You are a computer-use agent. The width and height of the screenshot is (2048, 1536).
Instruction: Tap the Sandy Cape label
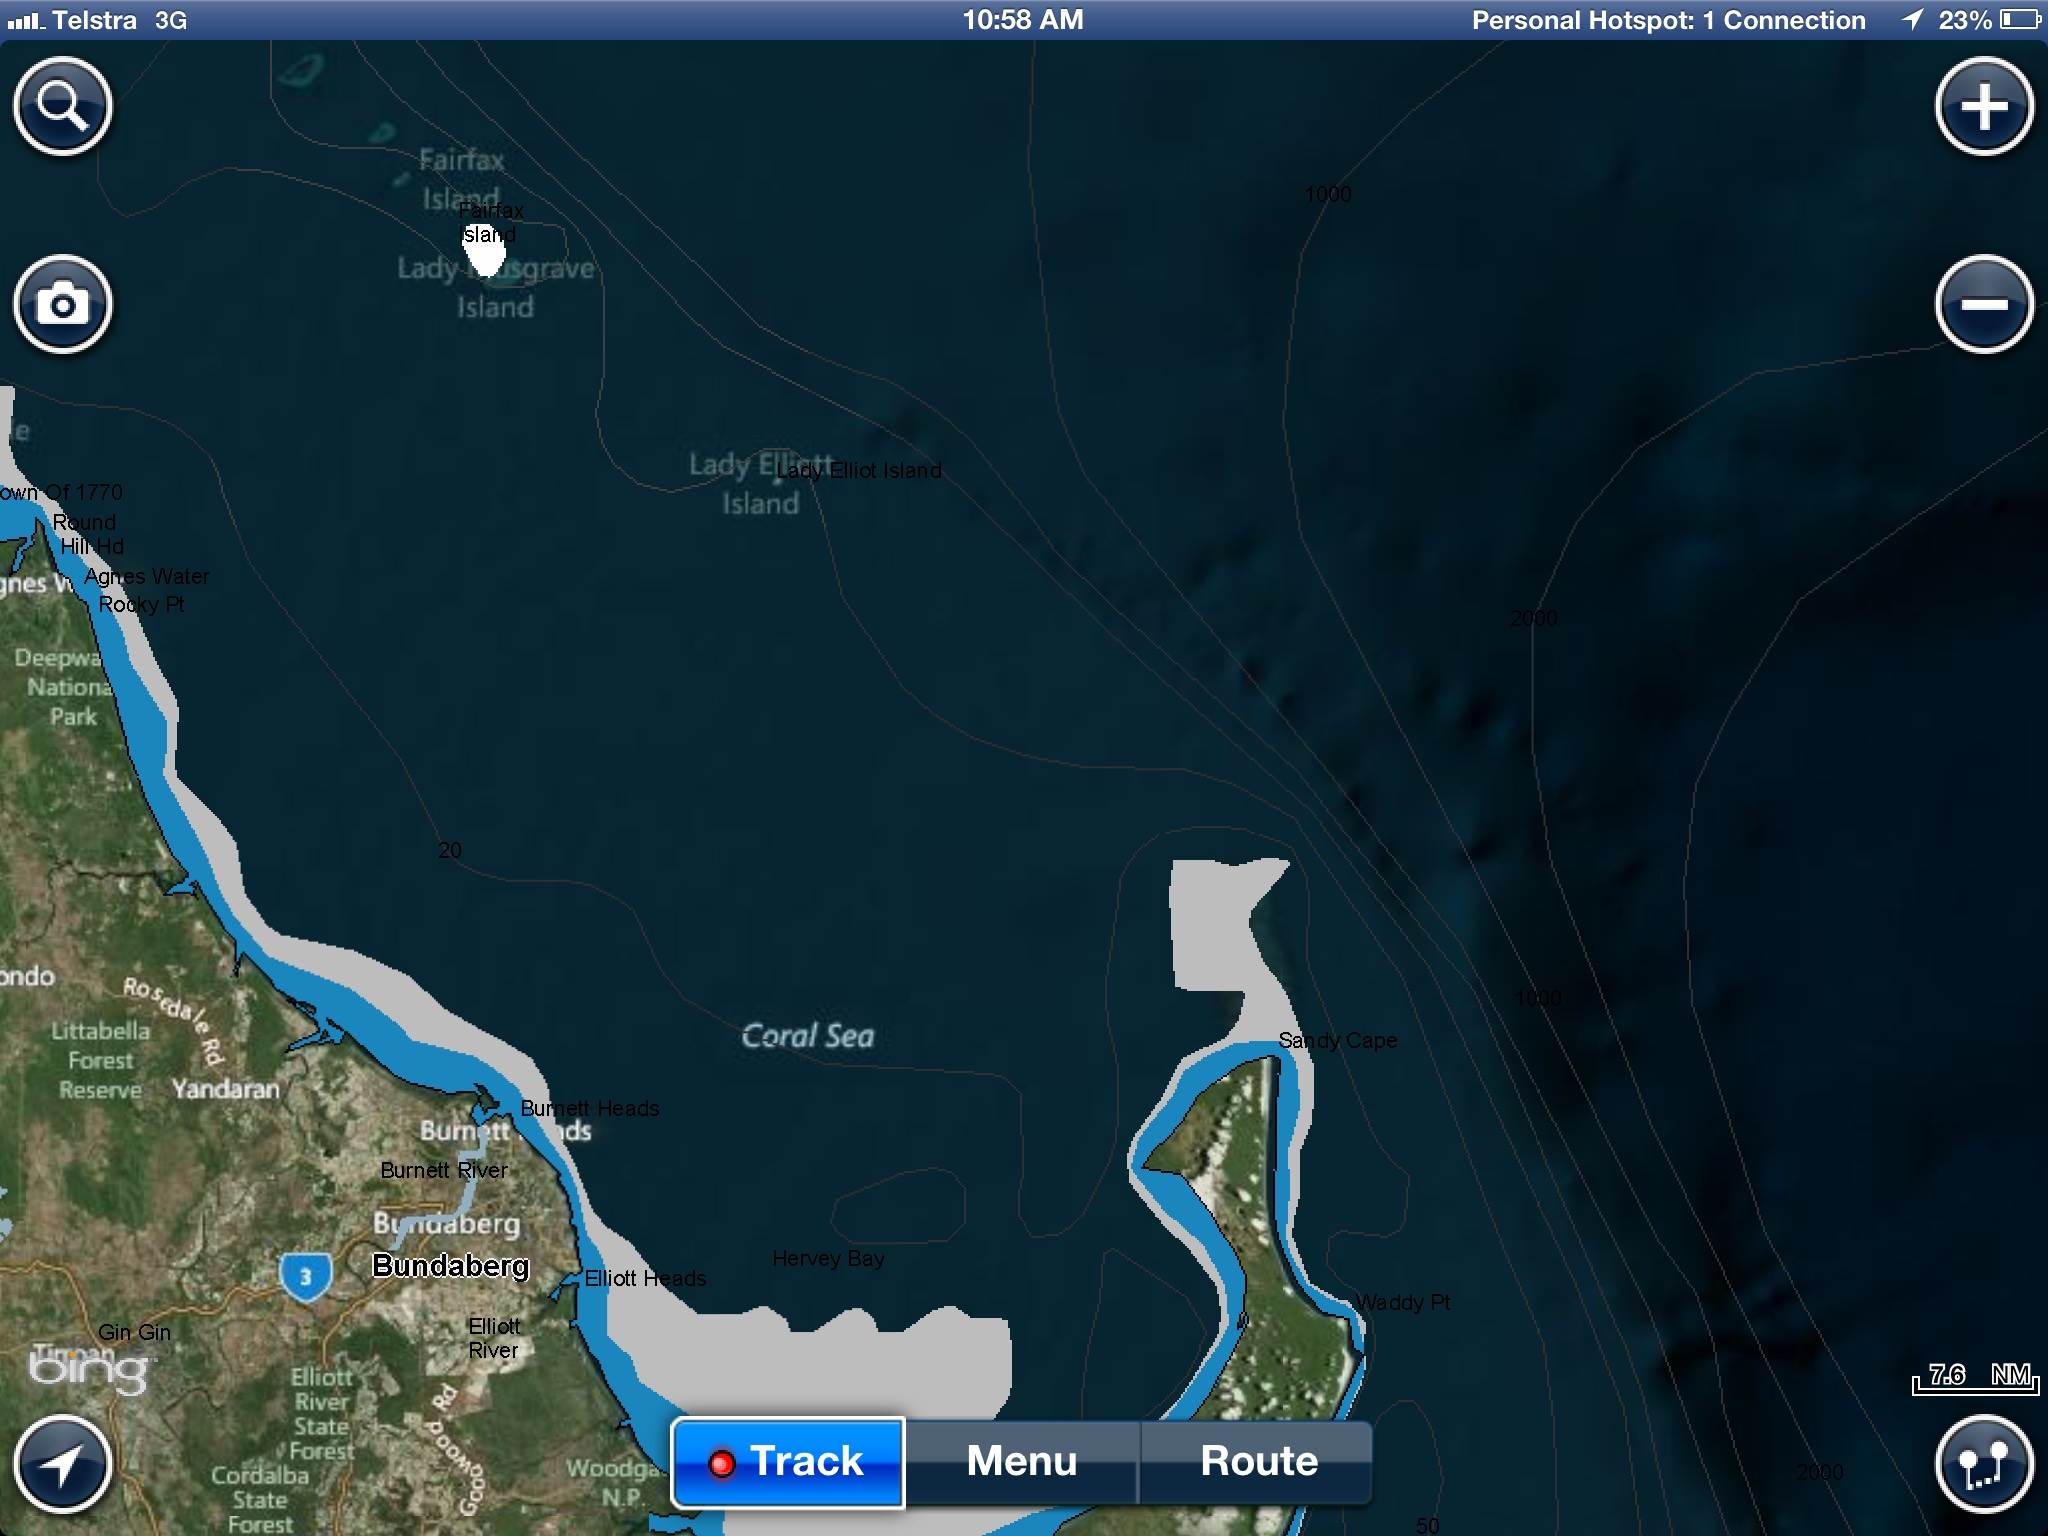1337,1040
